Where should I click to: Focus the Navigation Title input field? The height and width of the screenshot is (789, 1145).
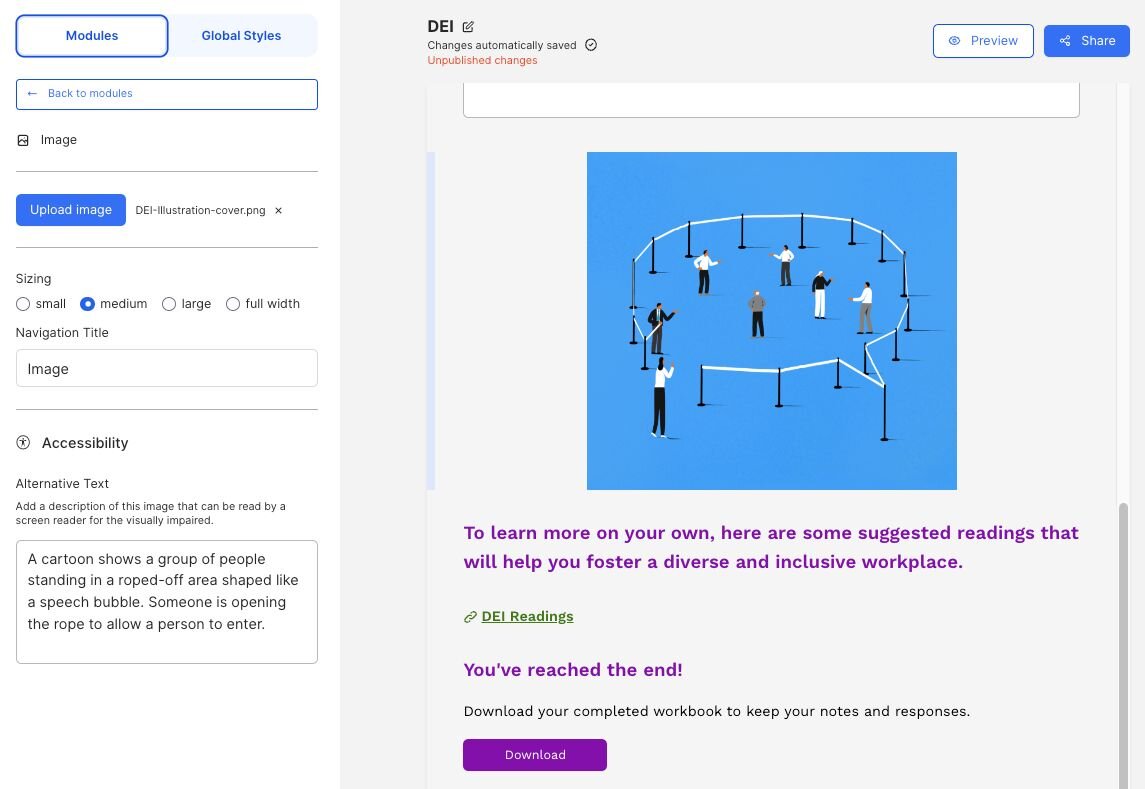pos(167,368)
